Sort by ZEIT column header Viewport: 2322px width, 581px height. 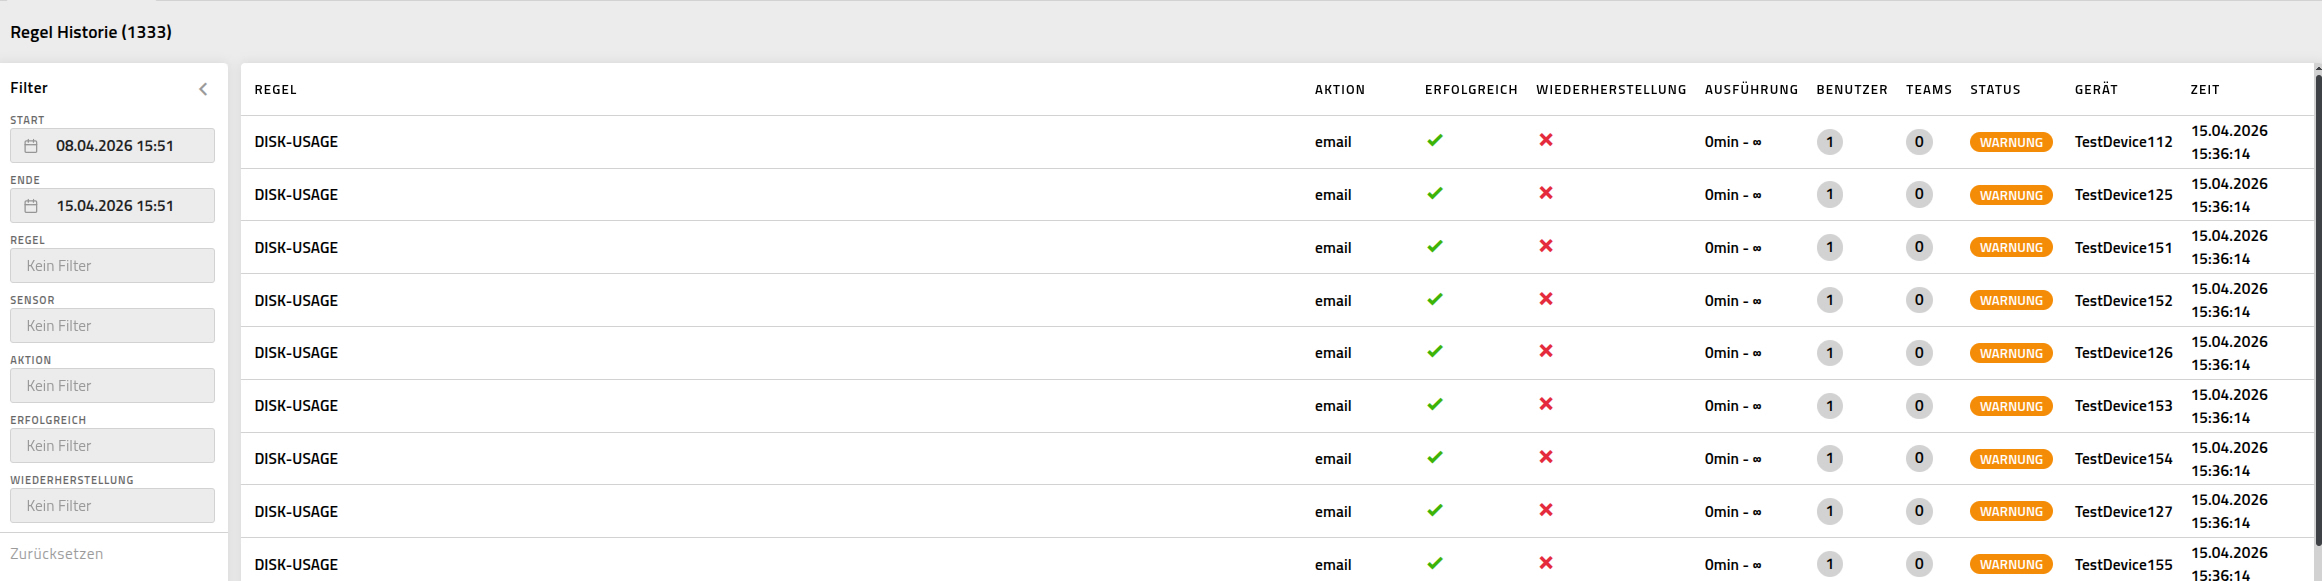pyautogui.click(x=2205, y=90)
